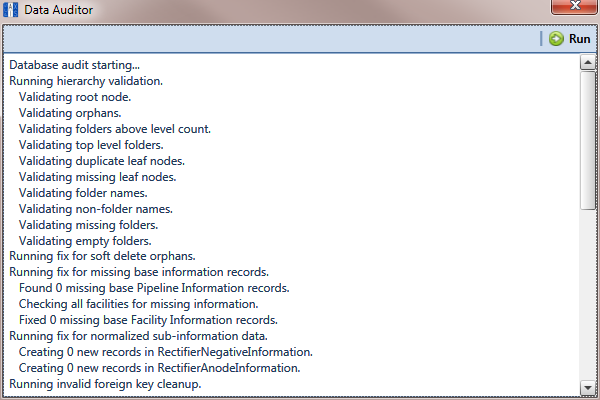The height and width of the screenshot is (400, 600).
Task: Click 'Running fix for missing base information records.'
Action: tap(139, 272)
